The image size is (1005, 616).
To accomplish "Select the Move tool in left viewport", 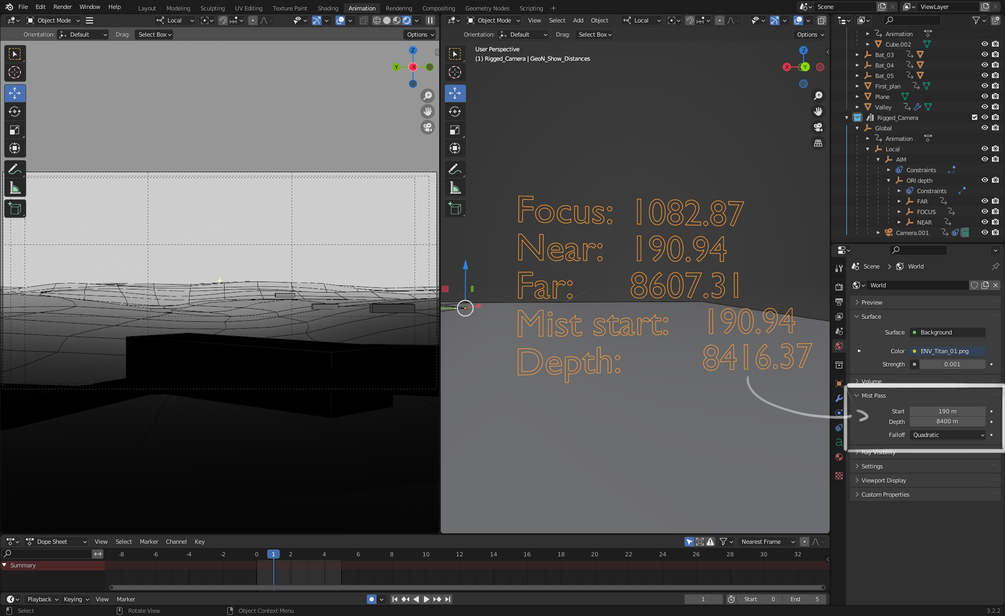I will [x=14, y=93].
